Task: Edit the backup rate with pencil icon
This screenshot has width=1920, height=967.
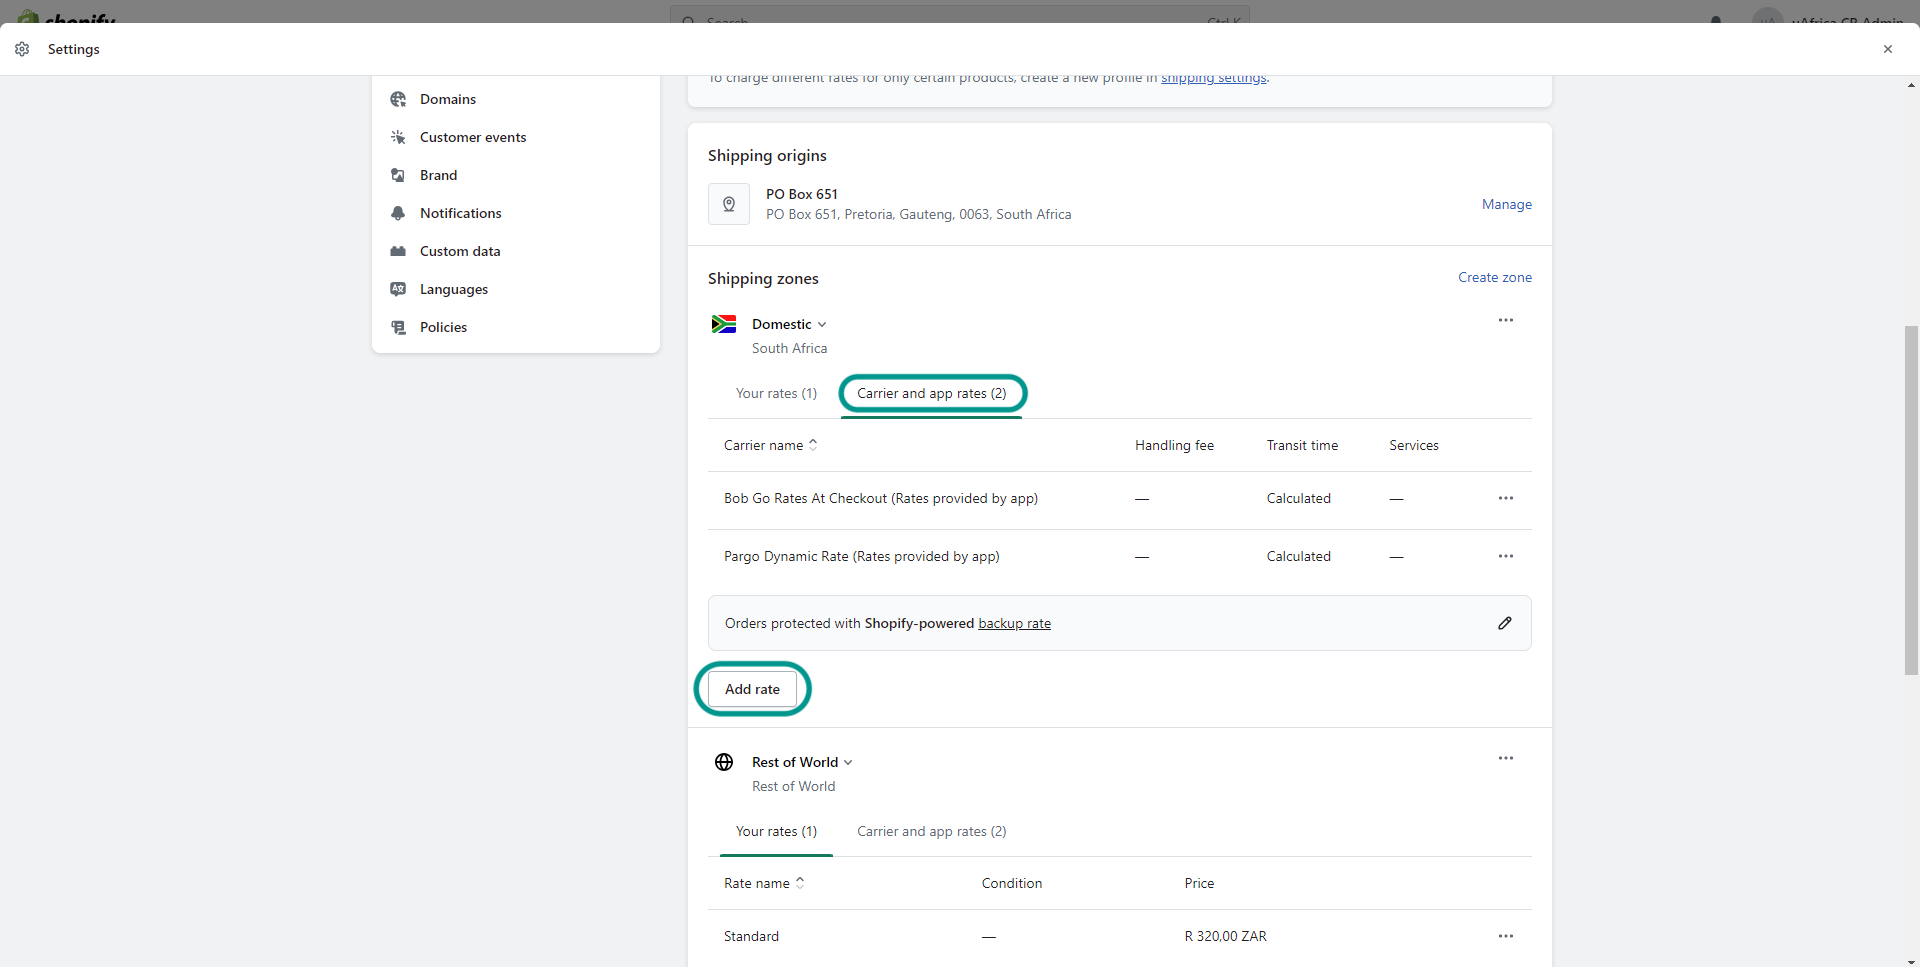Action: tap(1505, 623)
